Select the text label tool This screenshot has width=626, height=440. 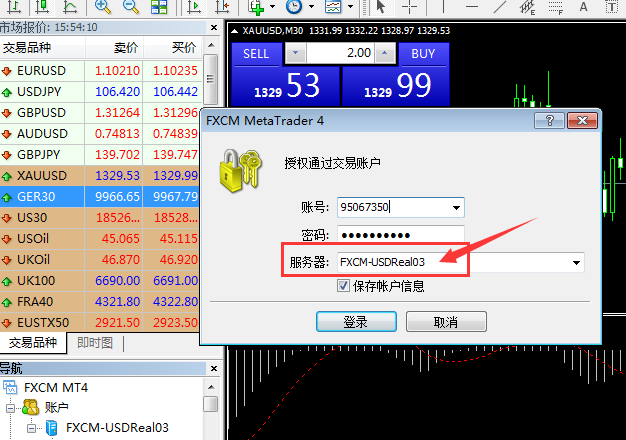[x=611, y=7]
